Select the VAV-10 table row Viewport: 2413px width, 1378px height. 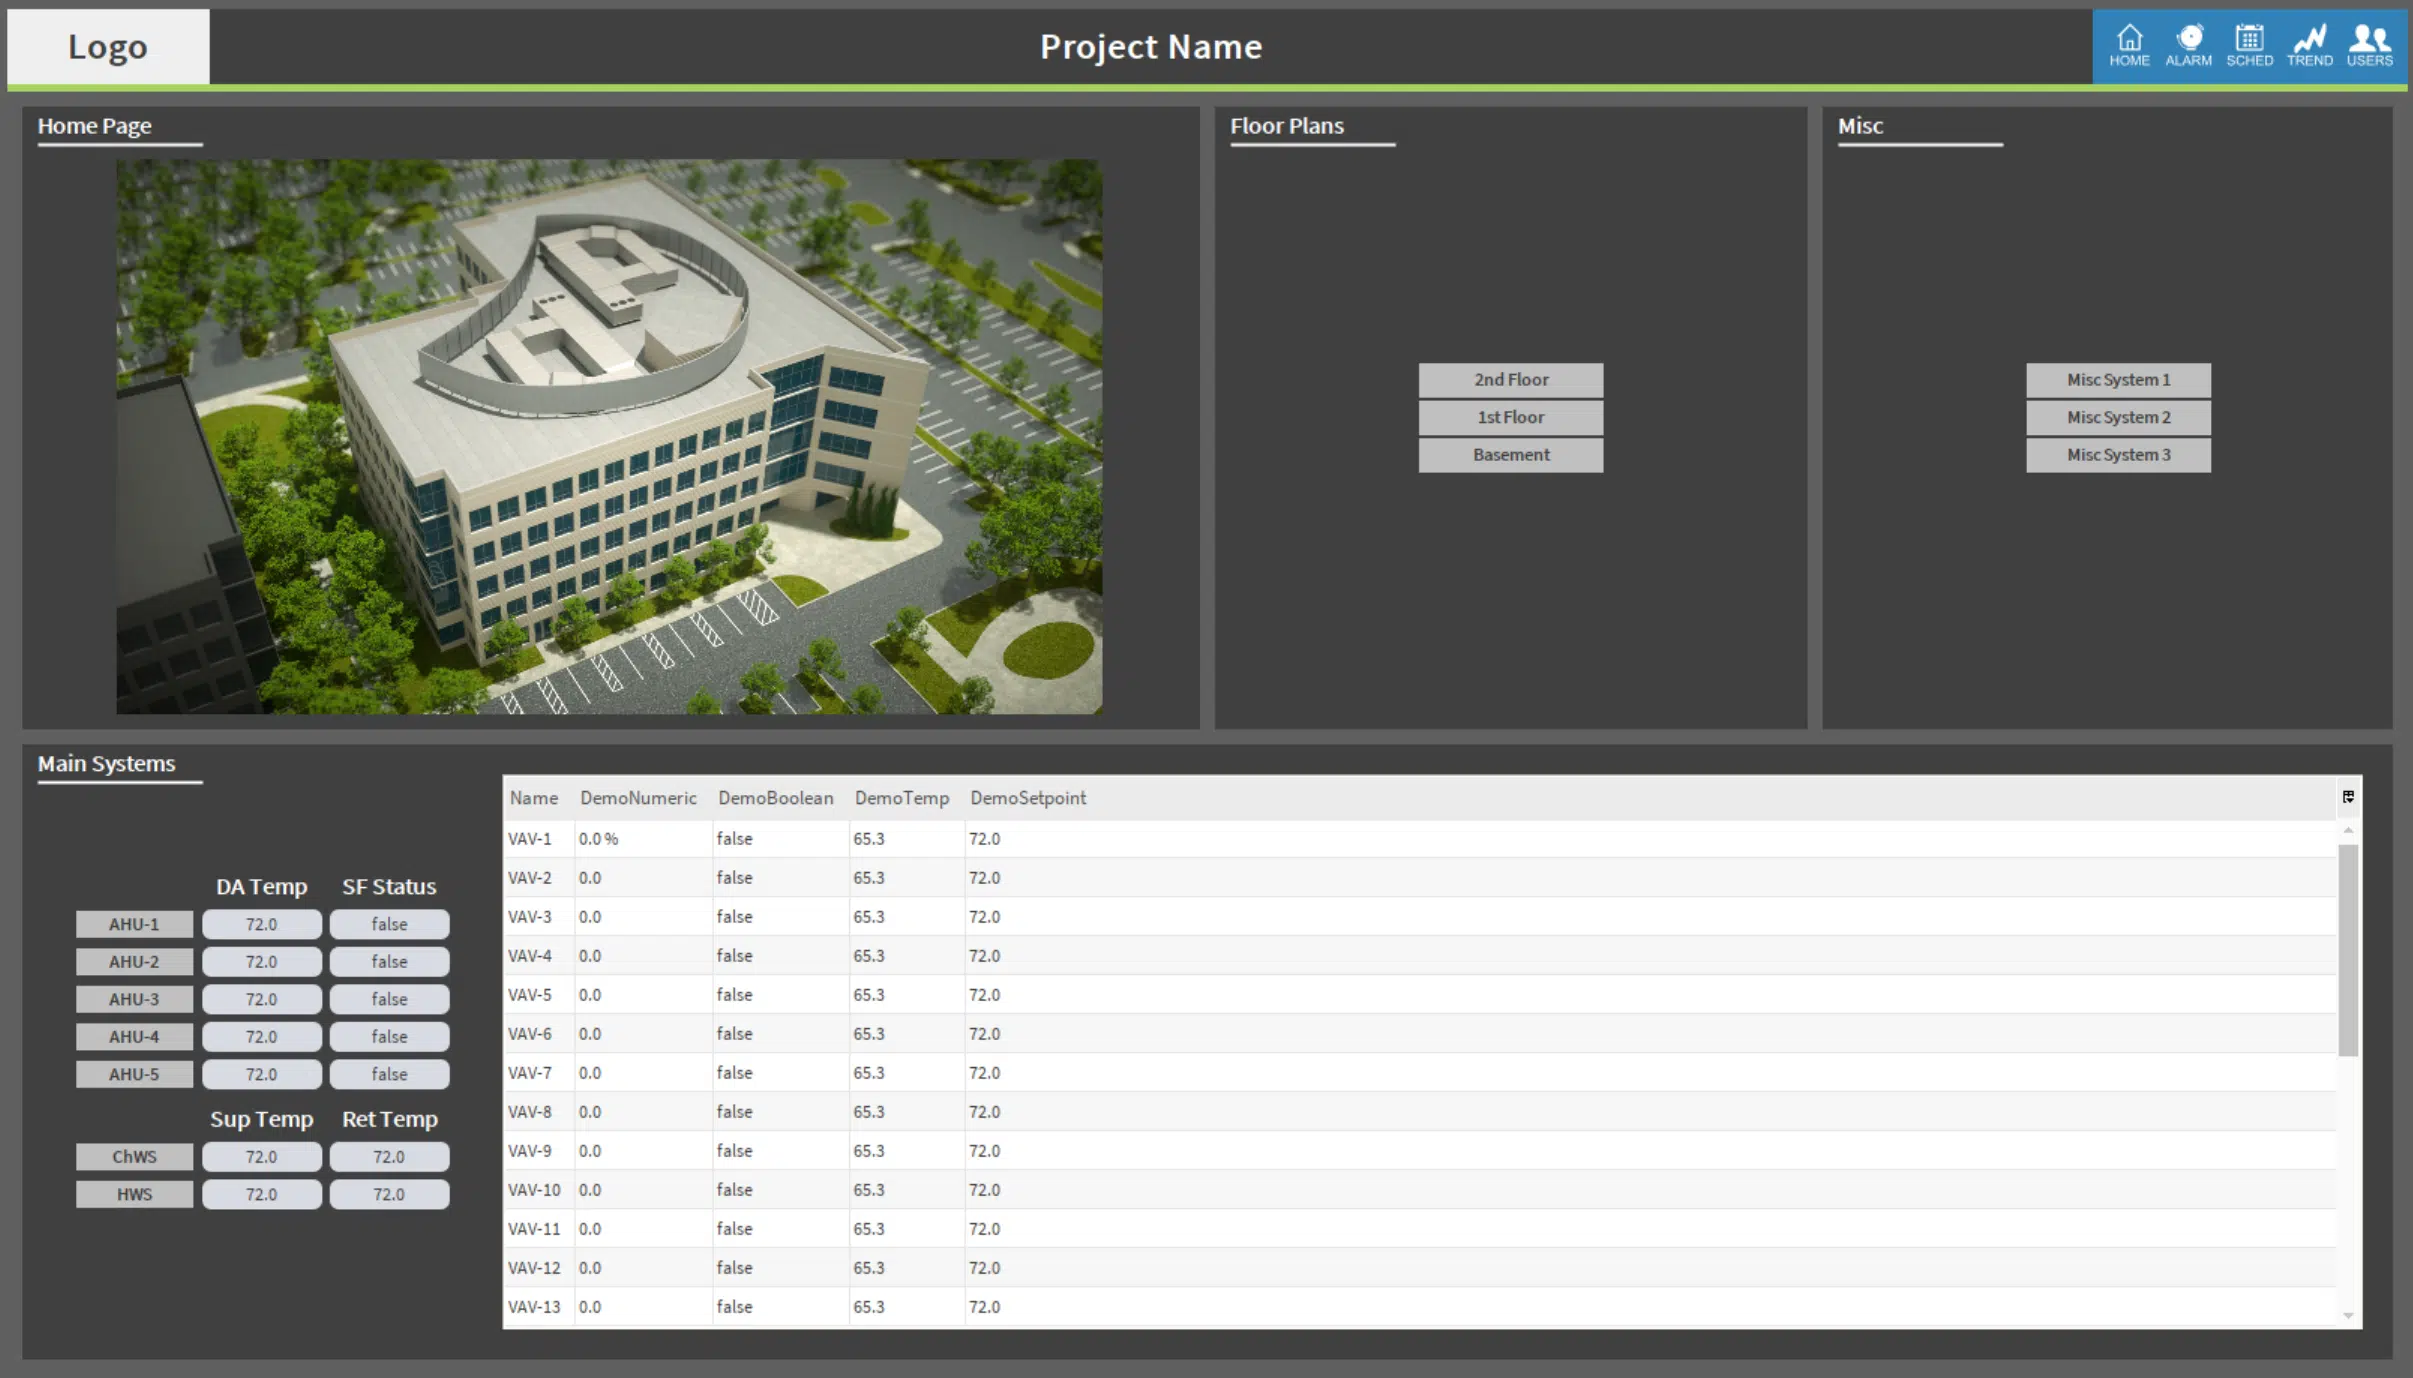tap(1420, 1190)
